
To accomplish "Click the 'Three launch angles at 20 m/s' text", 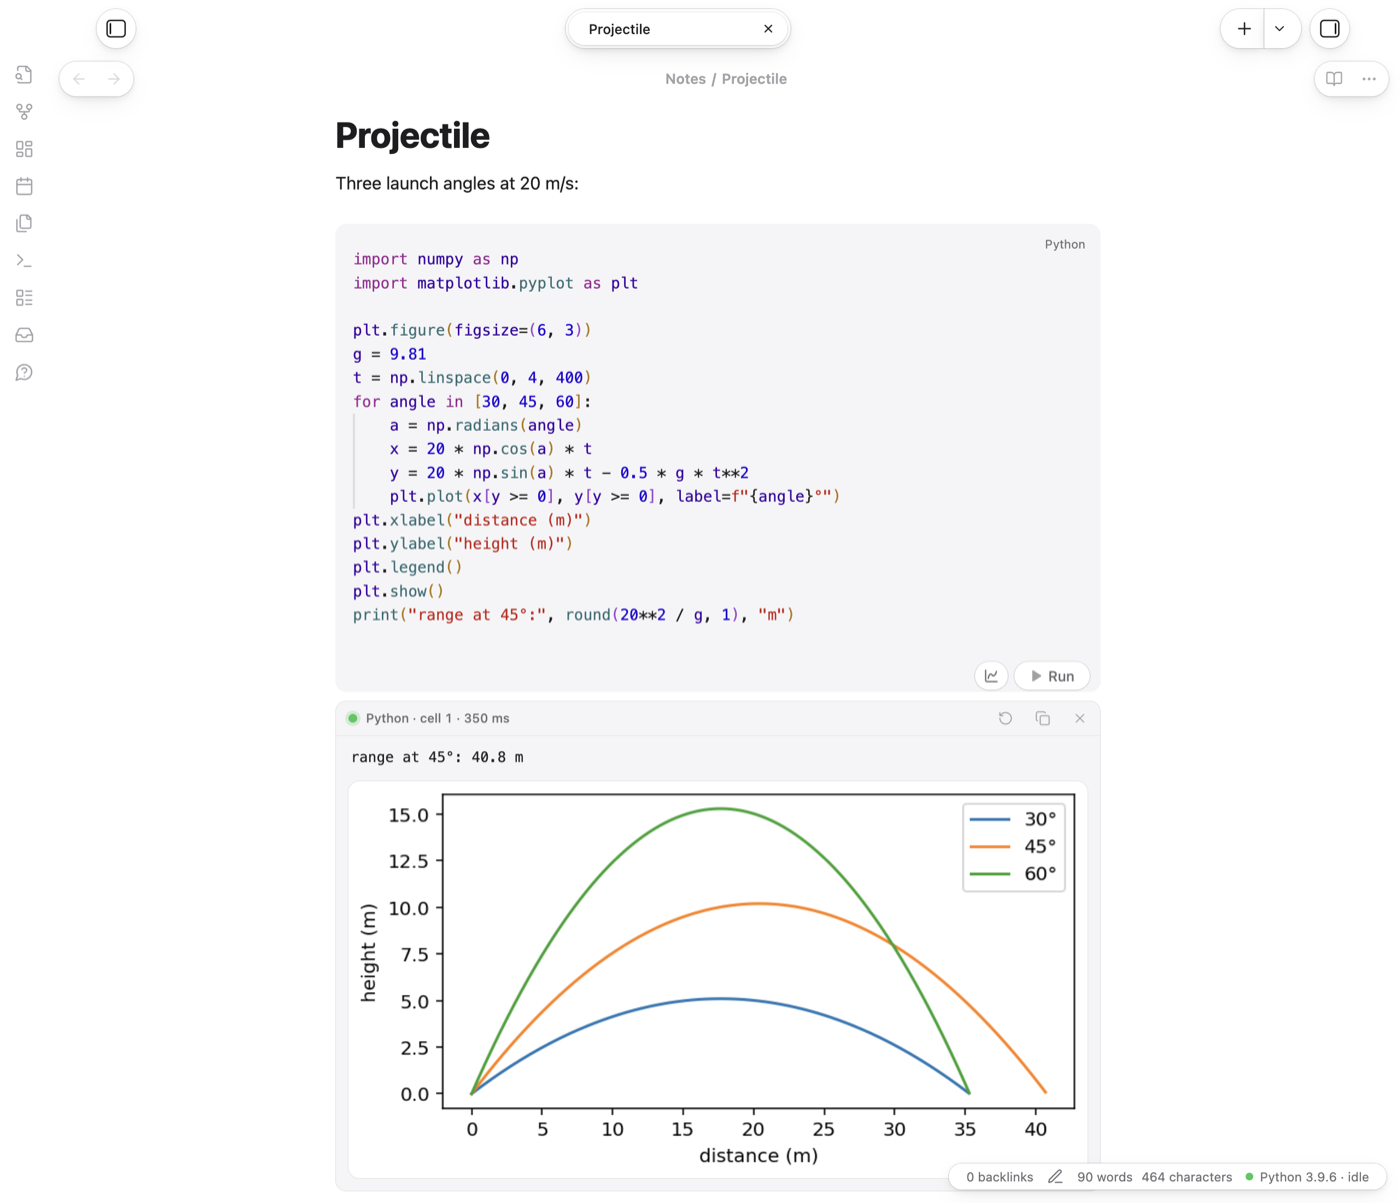I will point(457,184).
